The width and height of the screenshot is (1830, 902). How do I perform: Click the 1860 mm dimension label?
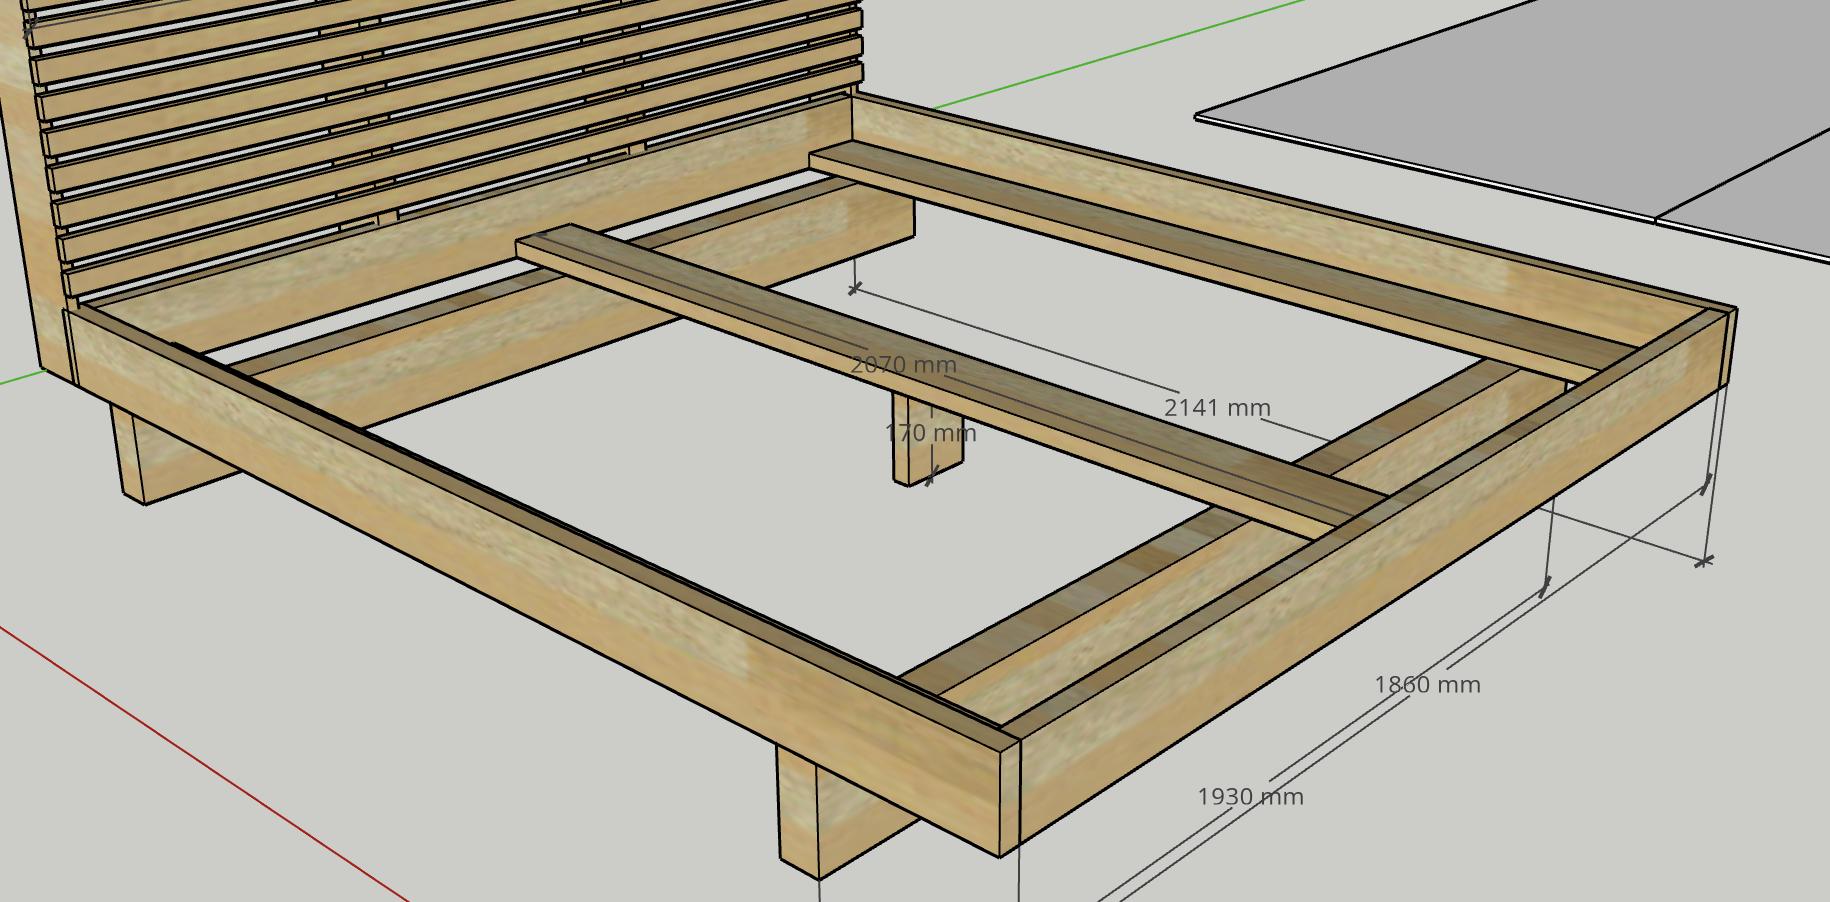click(1427, 685)
